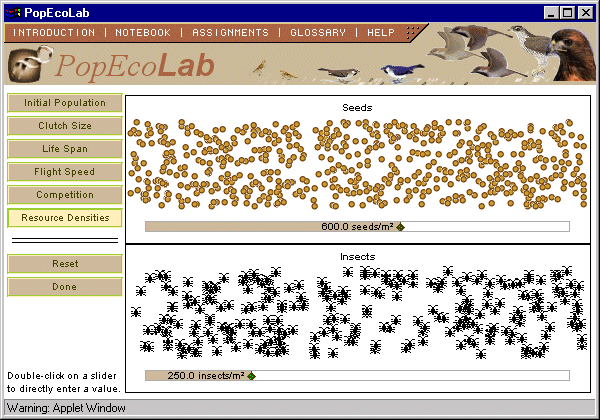Select the Resource Densities button
The height and width of the screenshot is (420, 600).
(65, 218)
